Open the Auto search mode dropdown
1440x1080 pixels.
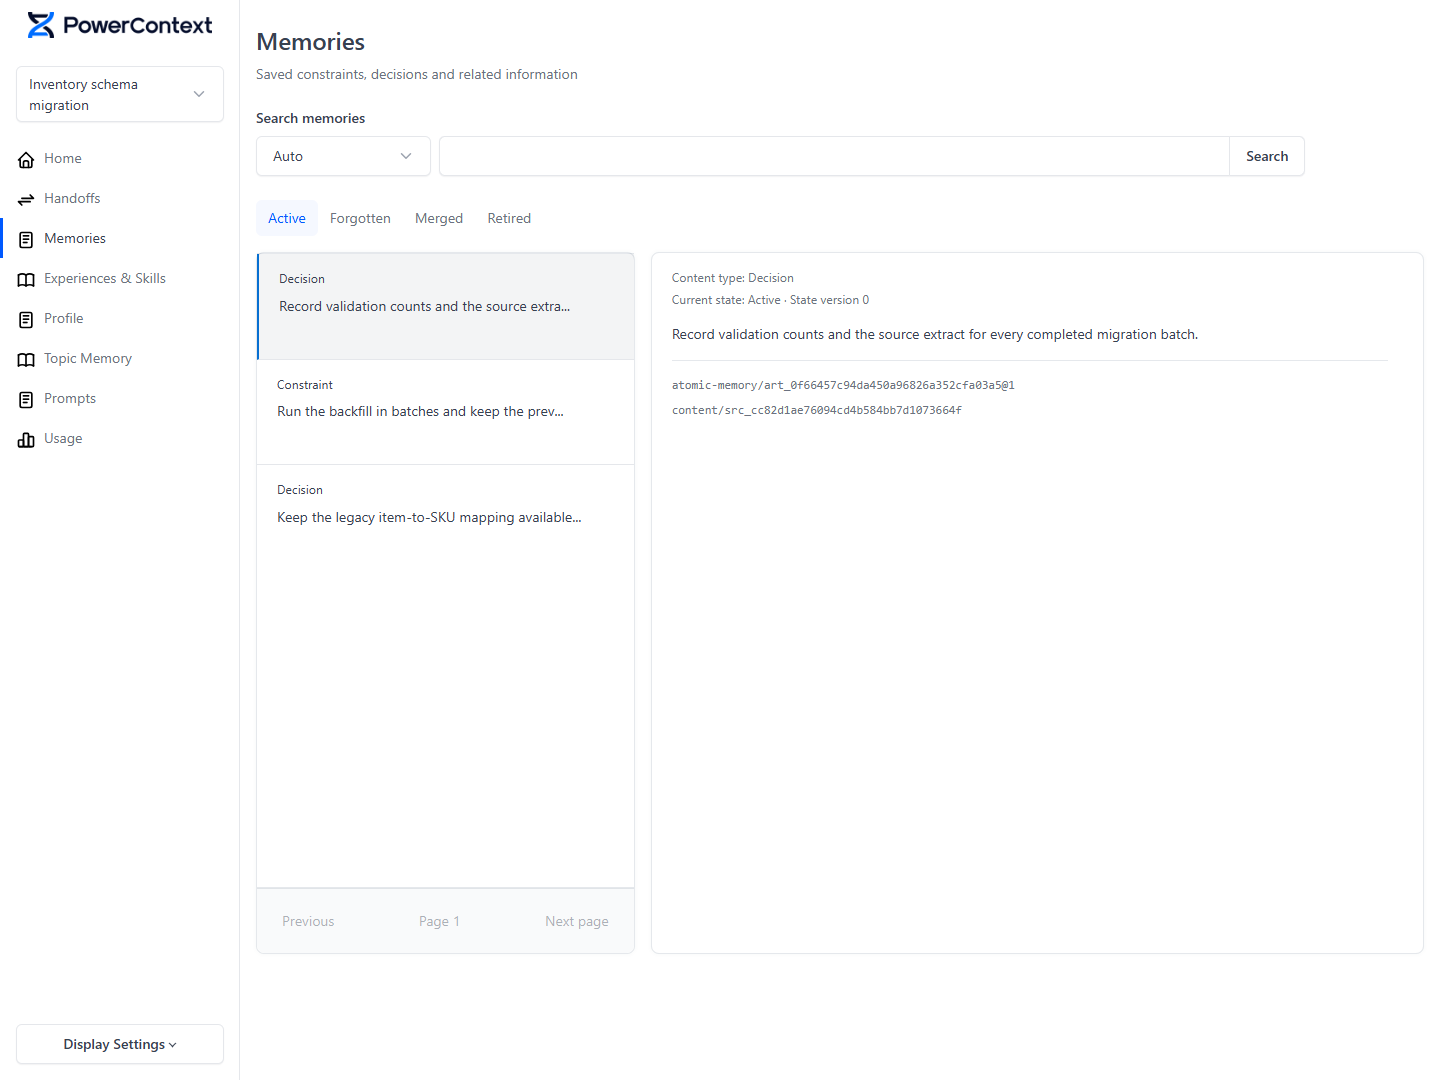[343, 156]
